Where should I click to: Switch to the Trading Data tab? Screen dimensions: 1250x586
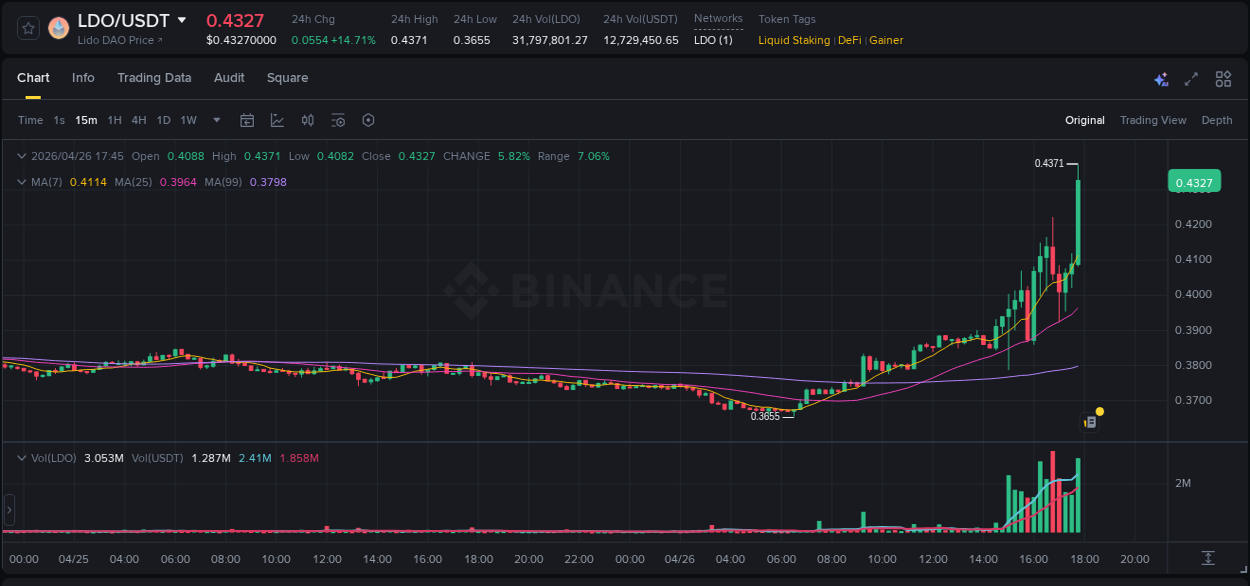pyautogui.click(x=154, y=78)
